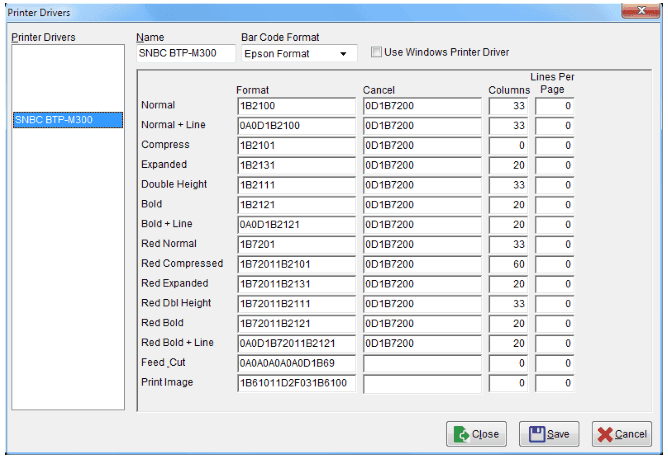The image size is (668, 460).
Task: Click the Bold Cancel code field
Action: (x=421, y=204)
